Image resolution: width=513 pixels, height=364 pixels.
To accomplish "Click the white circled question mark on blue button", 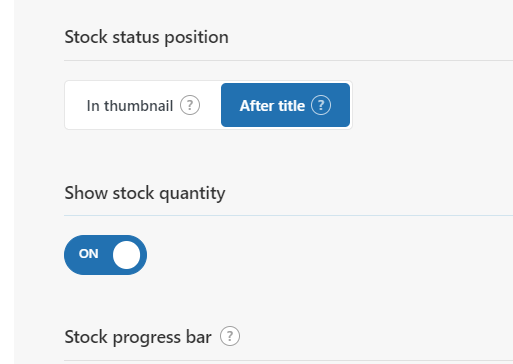I will tap(321, 105).
